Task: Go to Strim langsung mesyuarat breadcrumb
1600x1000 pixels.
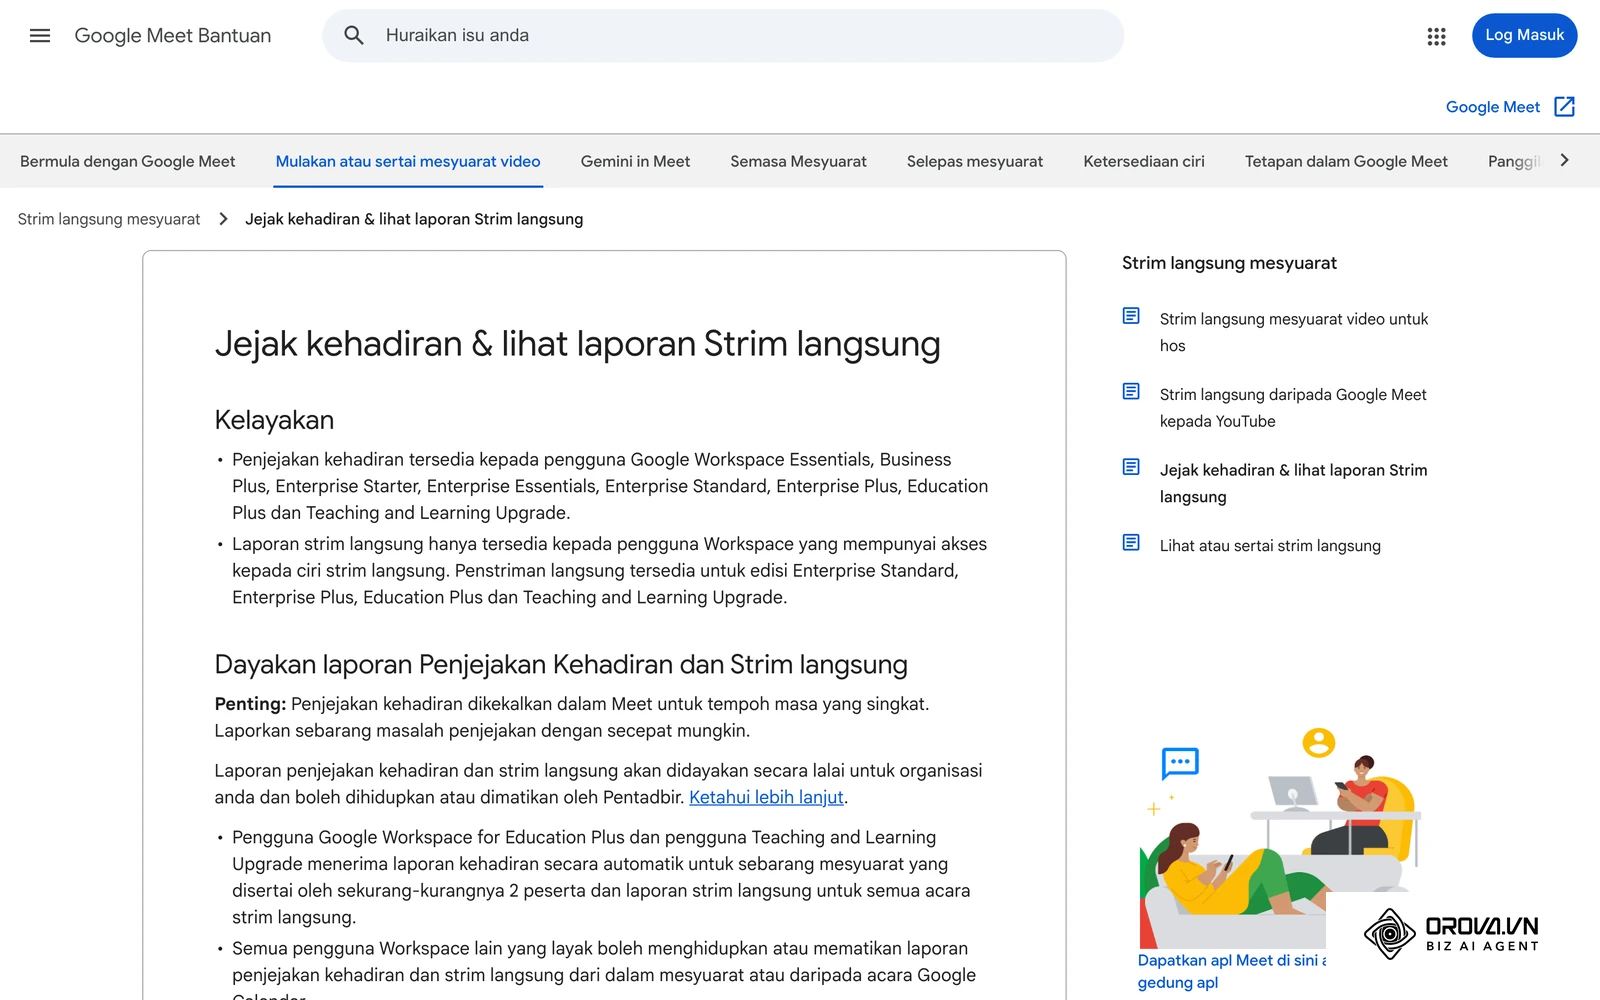Action: (109, 219)
